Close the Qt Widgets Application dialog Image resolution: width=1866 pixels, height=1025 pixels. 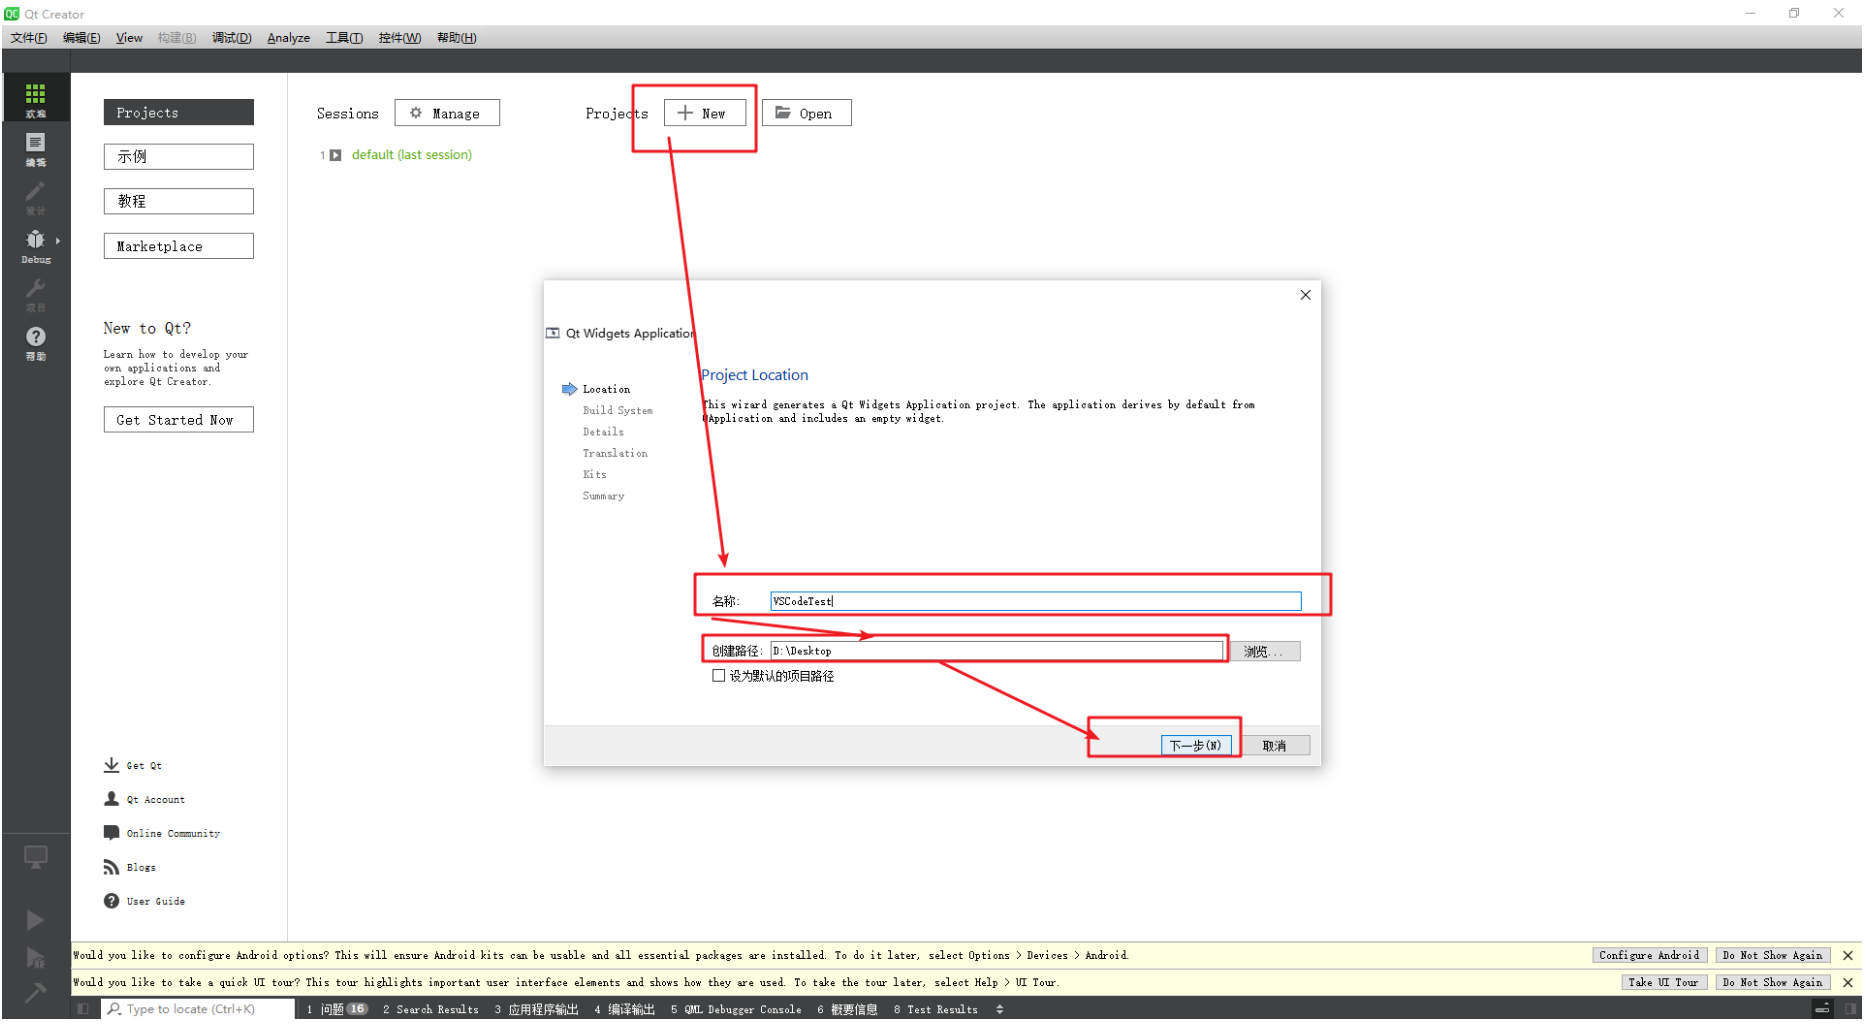point(1305,295)
